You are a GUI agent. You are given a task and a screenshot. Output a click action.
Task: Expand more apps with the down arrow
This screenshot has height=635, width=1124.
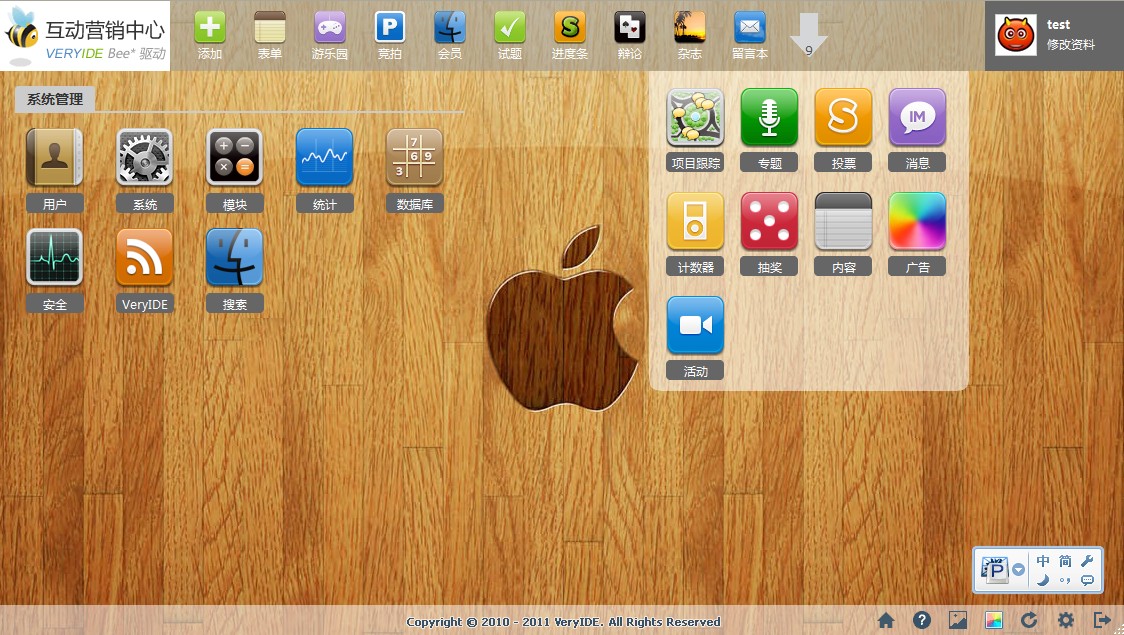coord(809,35)
